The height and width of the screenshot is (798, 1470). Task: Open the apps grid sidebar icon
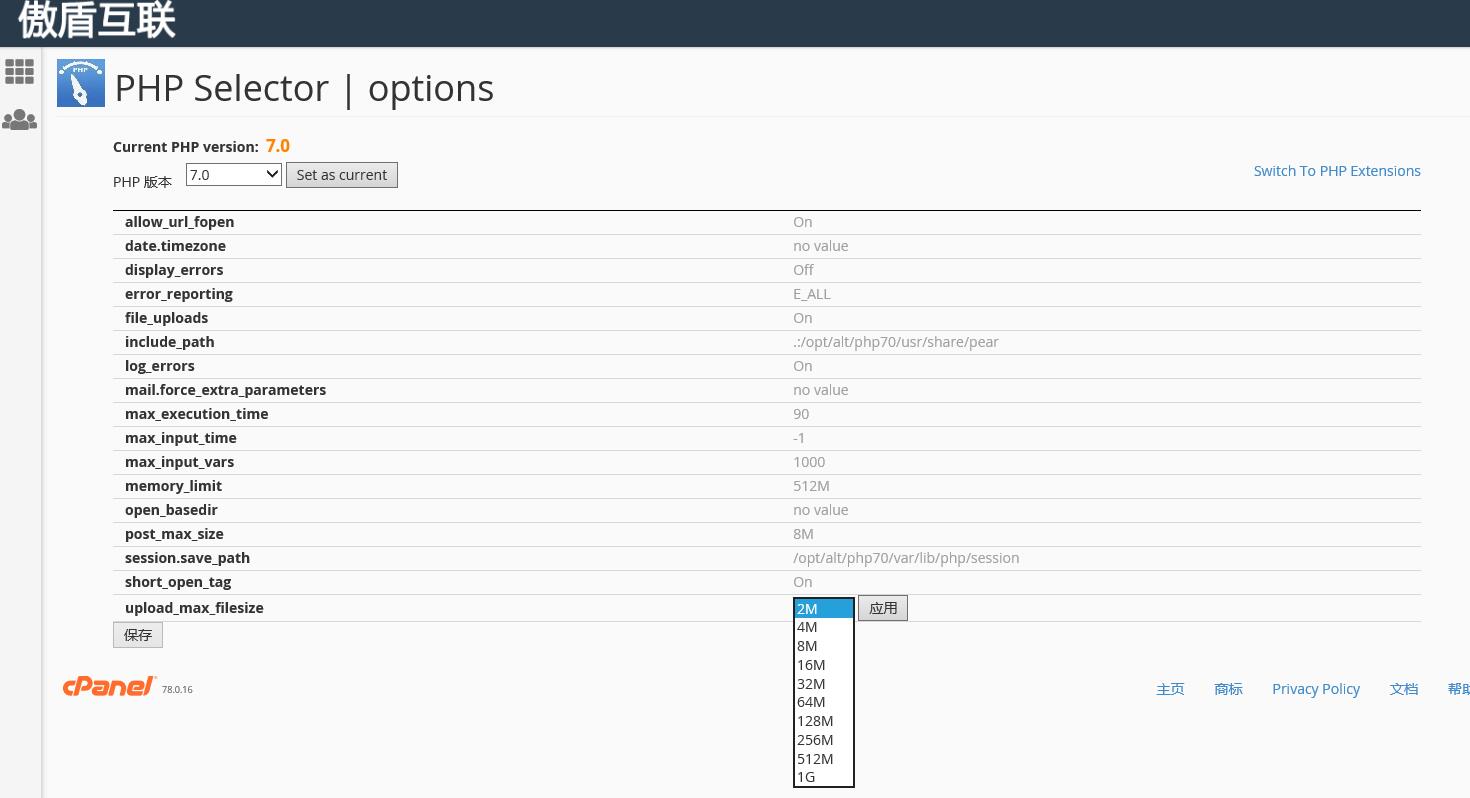(x=20, y=71)
